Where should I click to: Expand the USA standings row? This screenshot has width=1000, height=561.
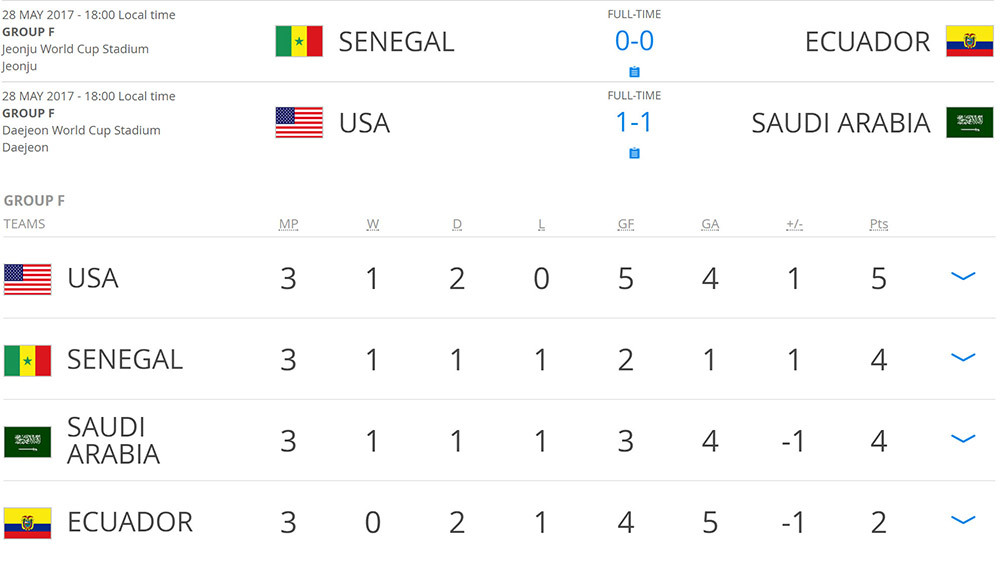point(962,277)
